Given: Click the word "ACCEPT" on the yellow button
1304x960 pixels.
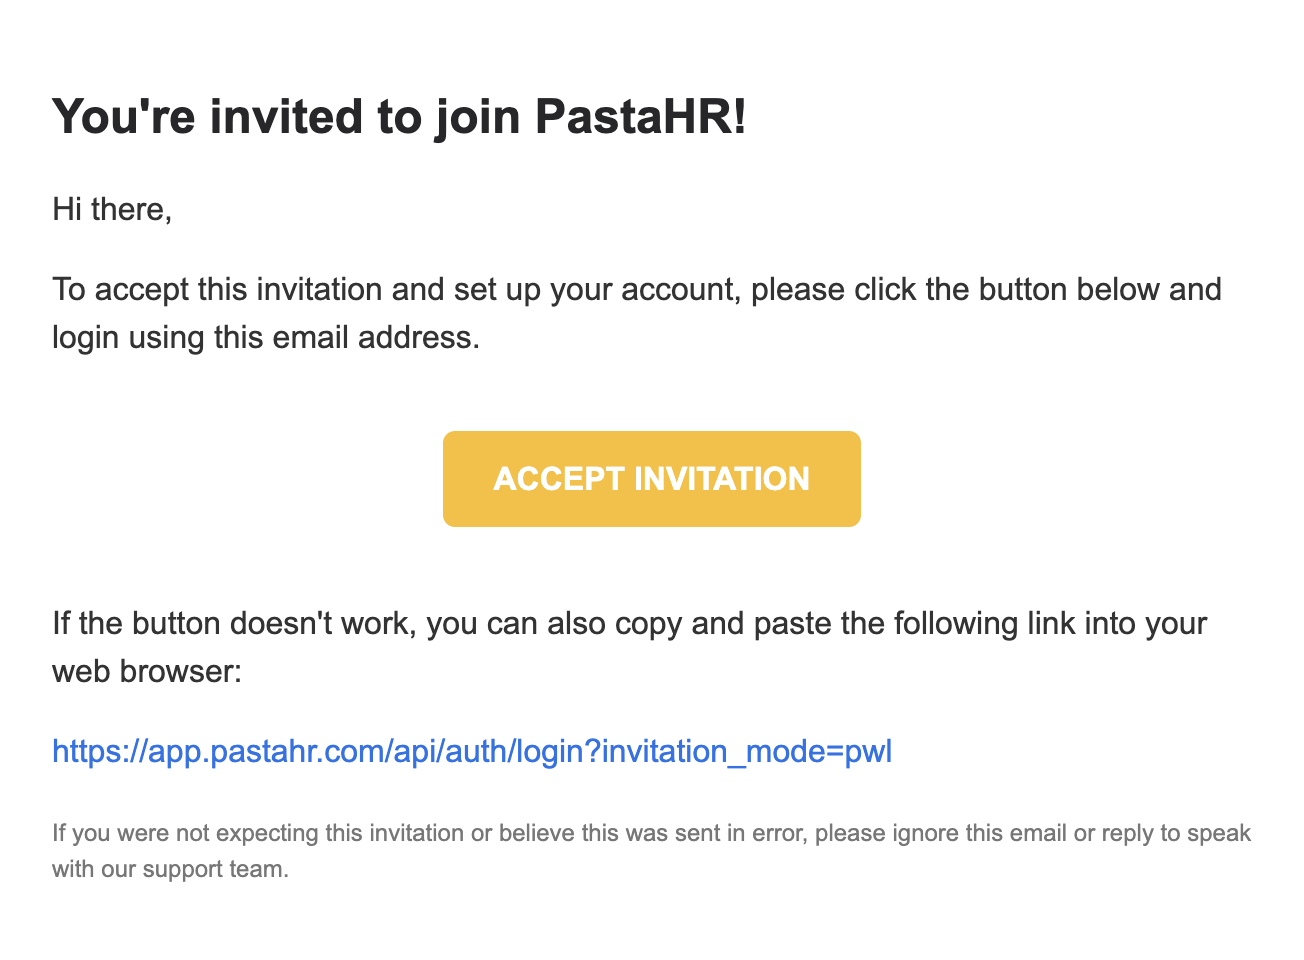Looking at the screenshot, I should pyautogui.click(x=559, y=479).
